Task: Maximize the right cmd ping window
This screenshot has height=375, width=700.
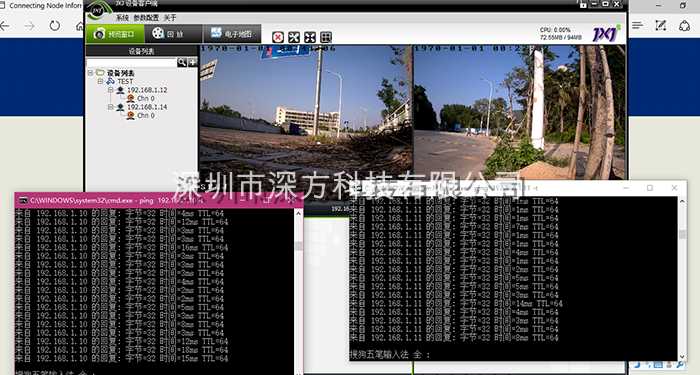Action: (650, 188)
